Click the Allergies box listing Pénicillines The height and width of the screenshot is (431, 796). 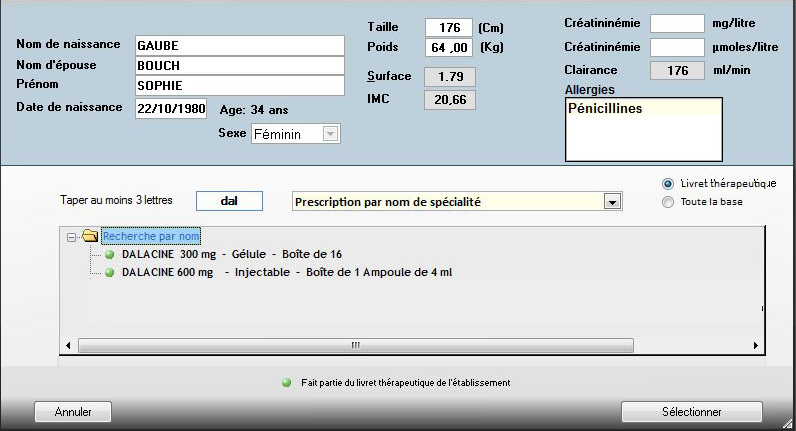(x=644, y=129)
